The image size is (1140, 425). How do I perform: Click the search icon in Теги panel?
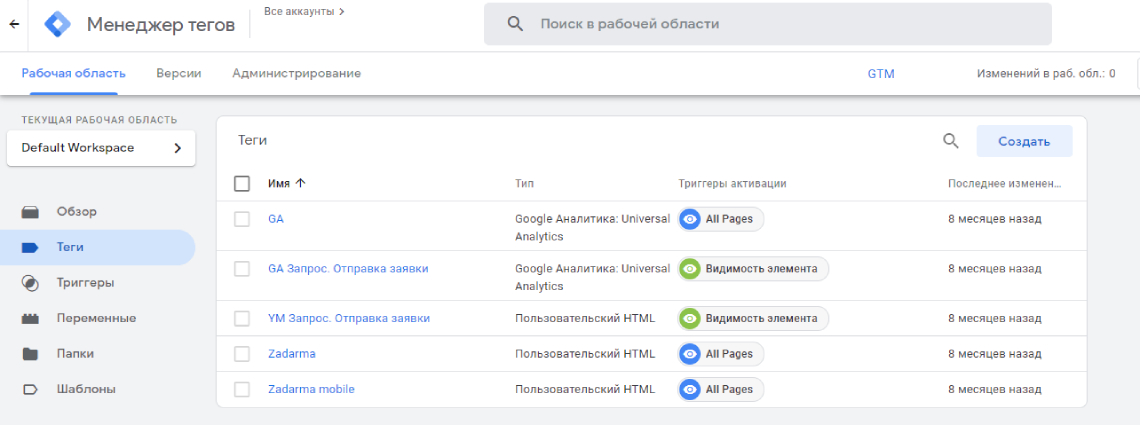point(950,140)
